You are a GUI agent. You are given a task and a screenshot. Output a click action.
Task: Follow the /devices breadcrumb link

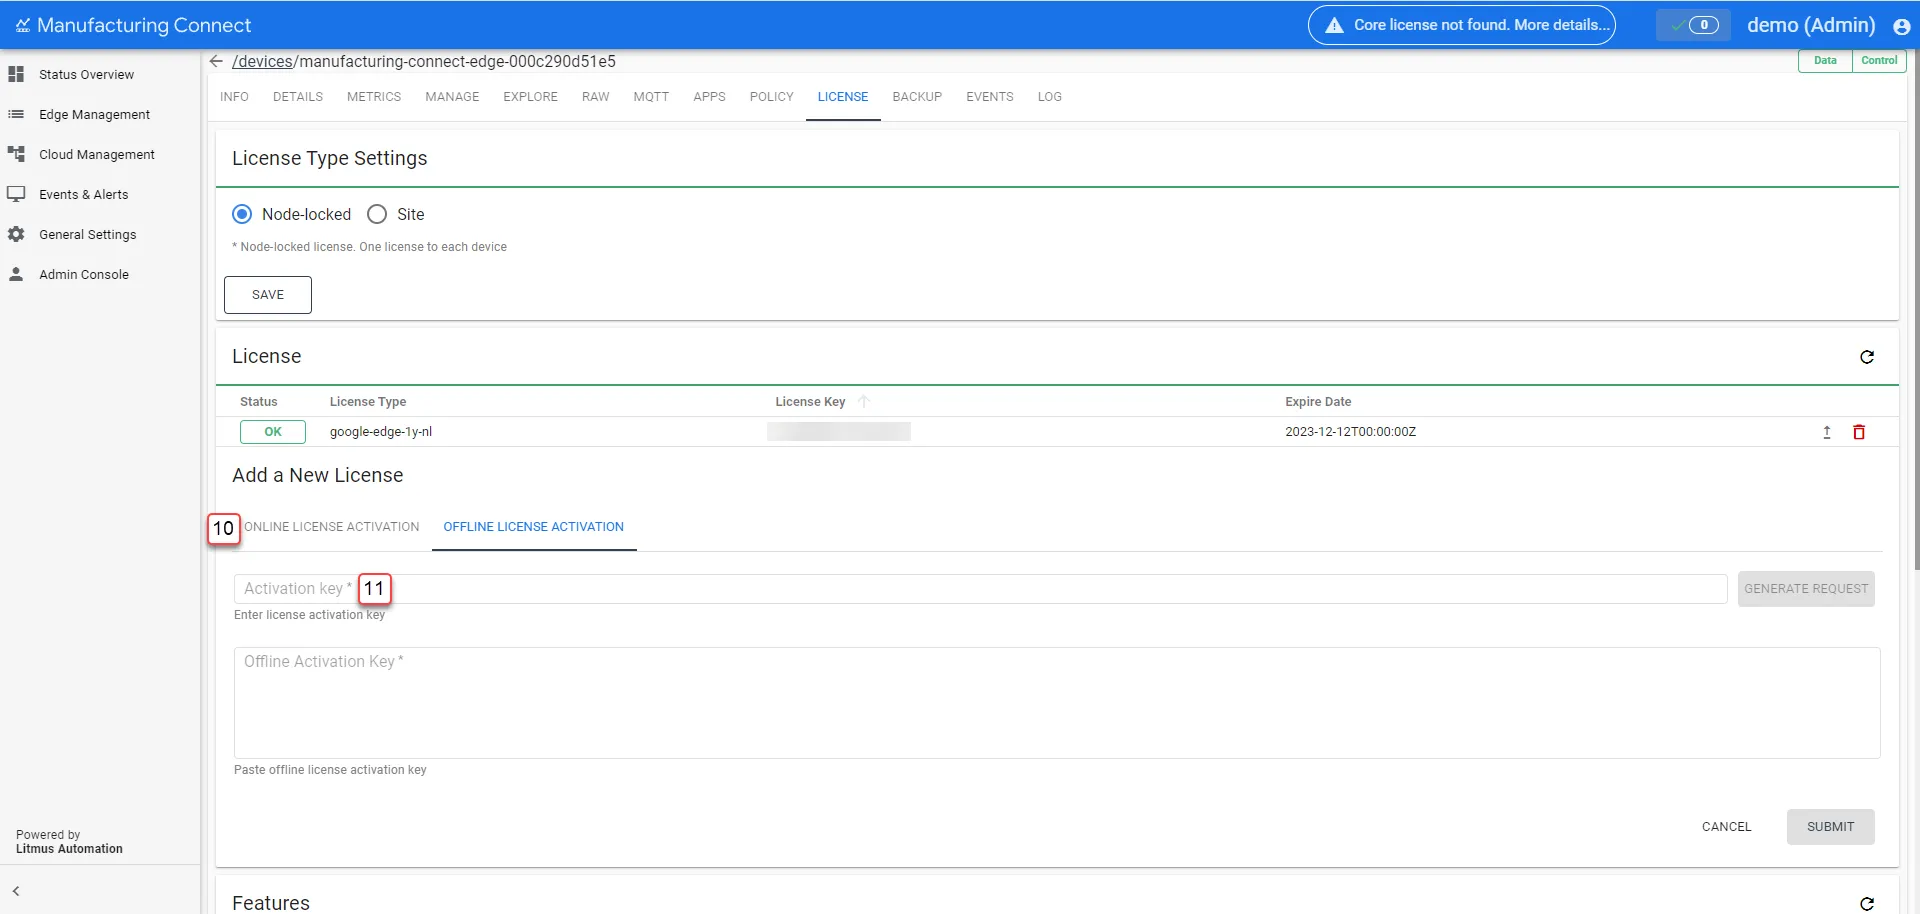[263, 61]
